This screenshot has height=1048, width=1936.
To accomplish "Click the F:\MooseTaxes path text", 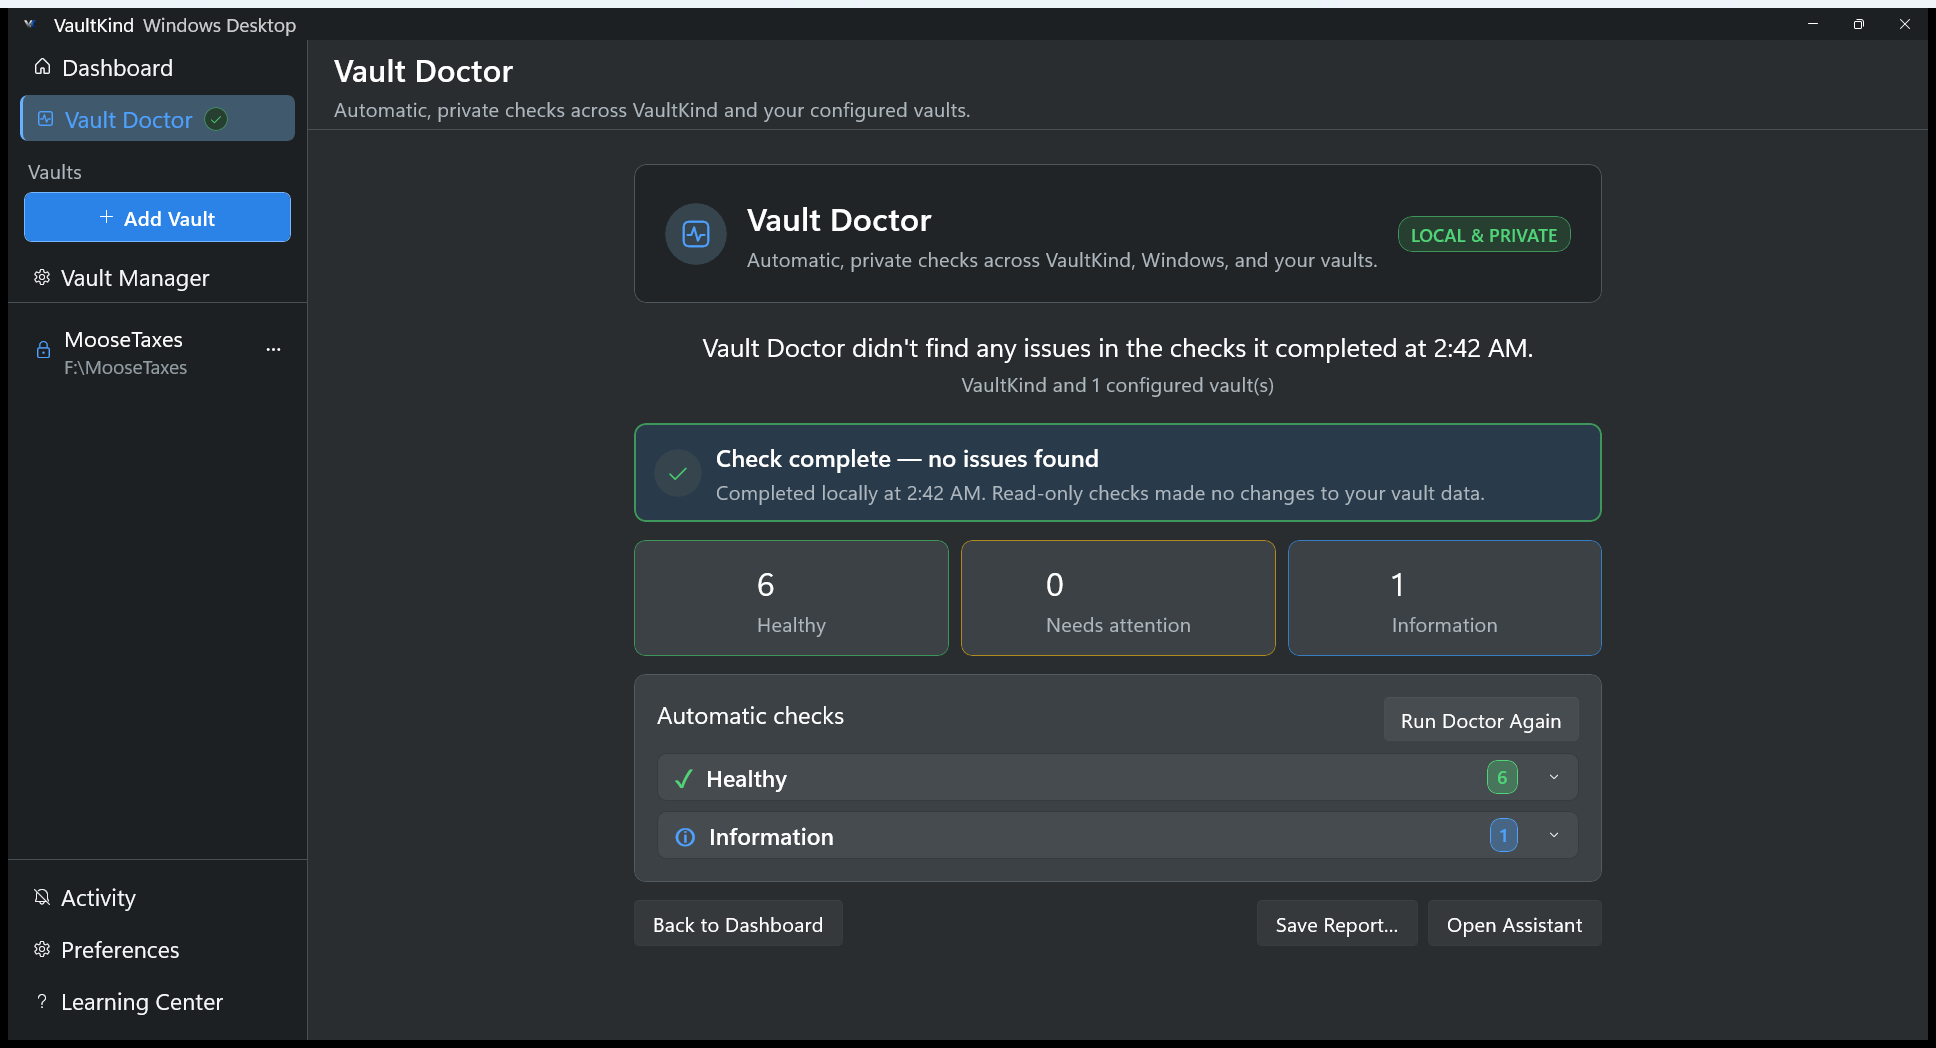I will coord(126,368).
